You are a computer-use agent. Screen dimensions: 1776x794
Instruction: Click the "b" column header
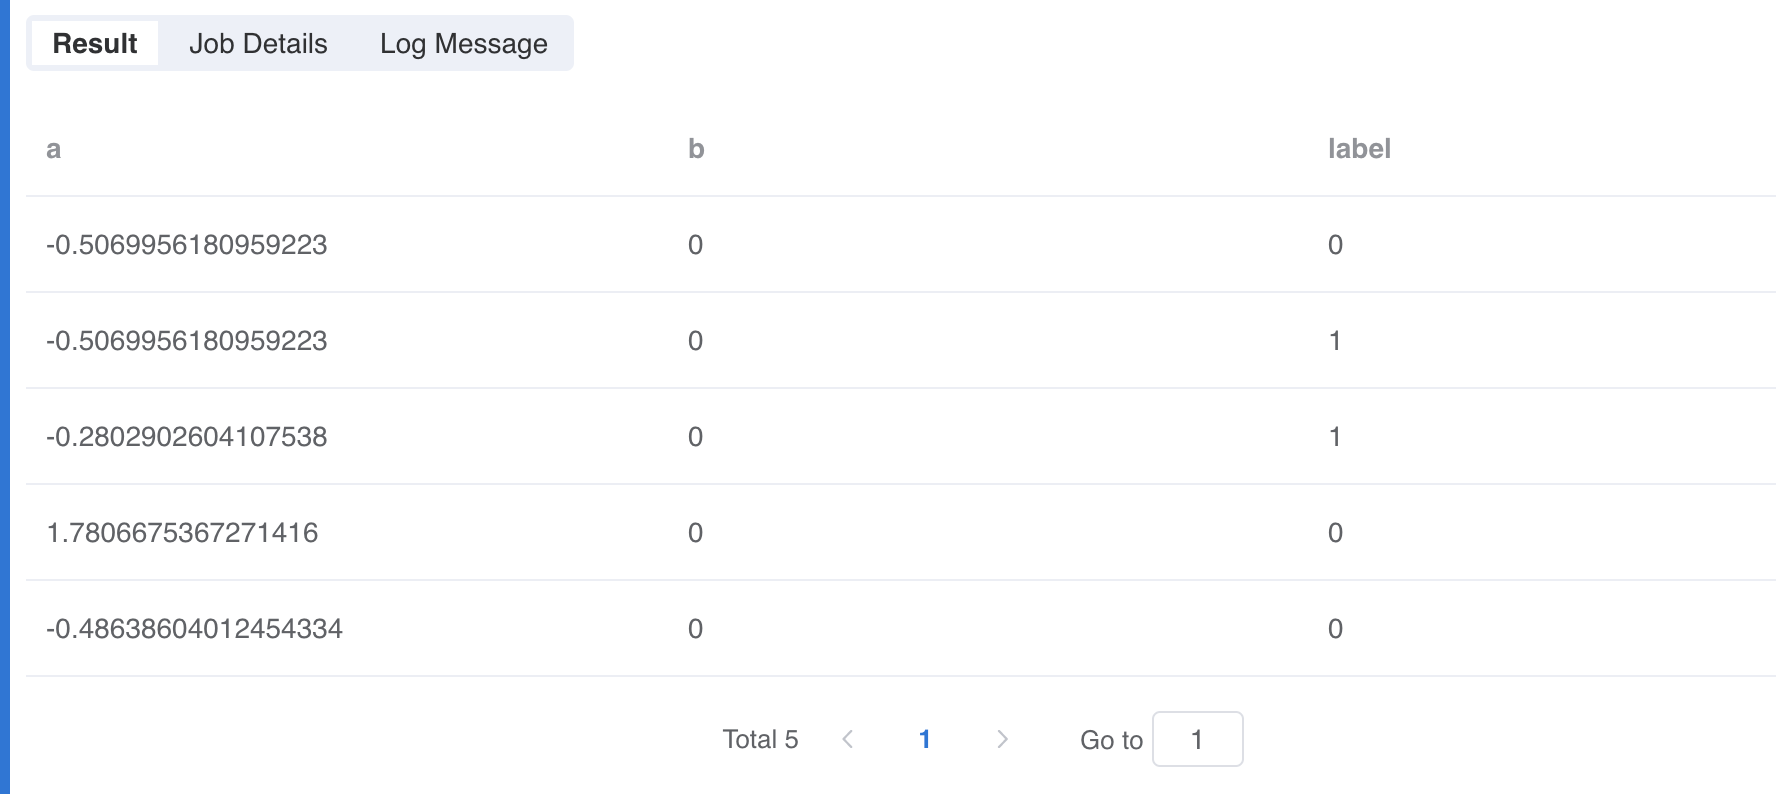pos(696,149)
